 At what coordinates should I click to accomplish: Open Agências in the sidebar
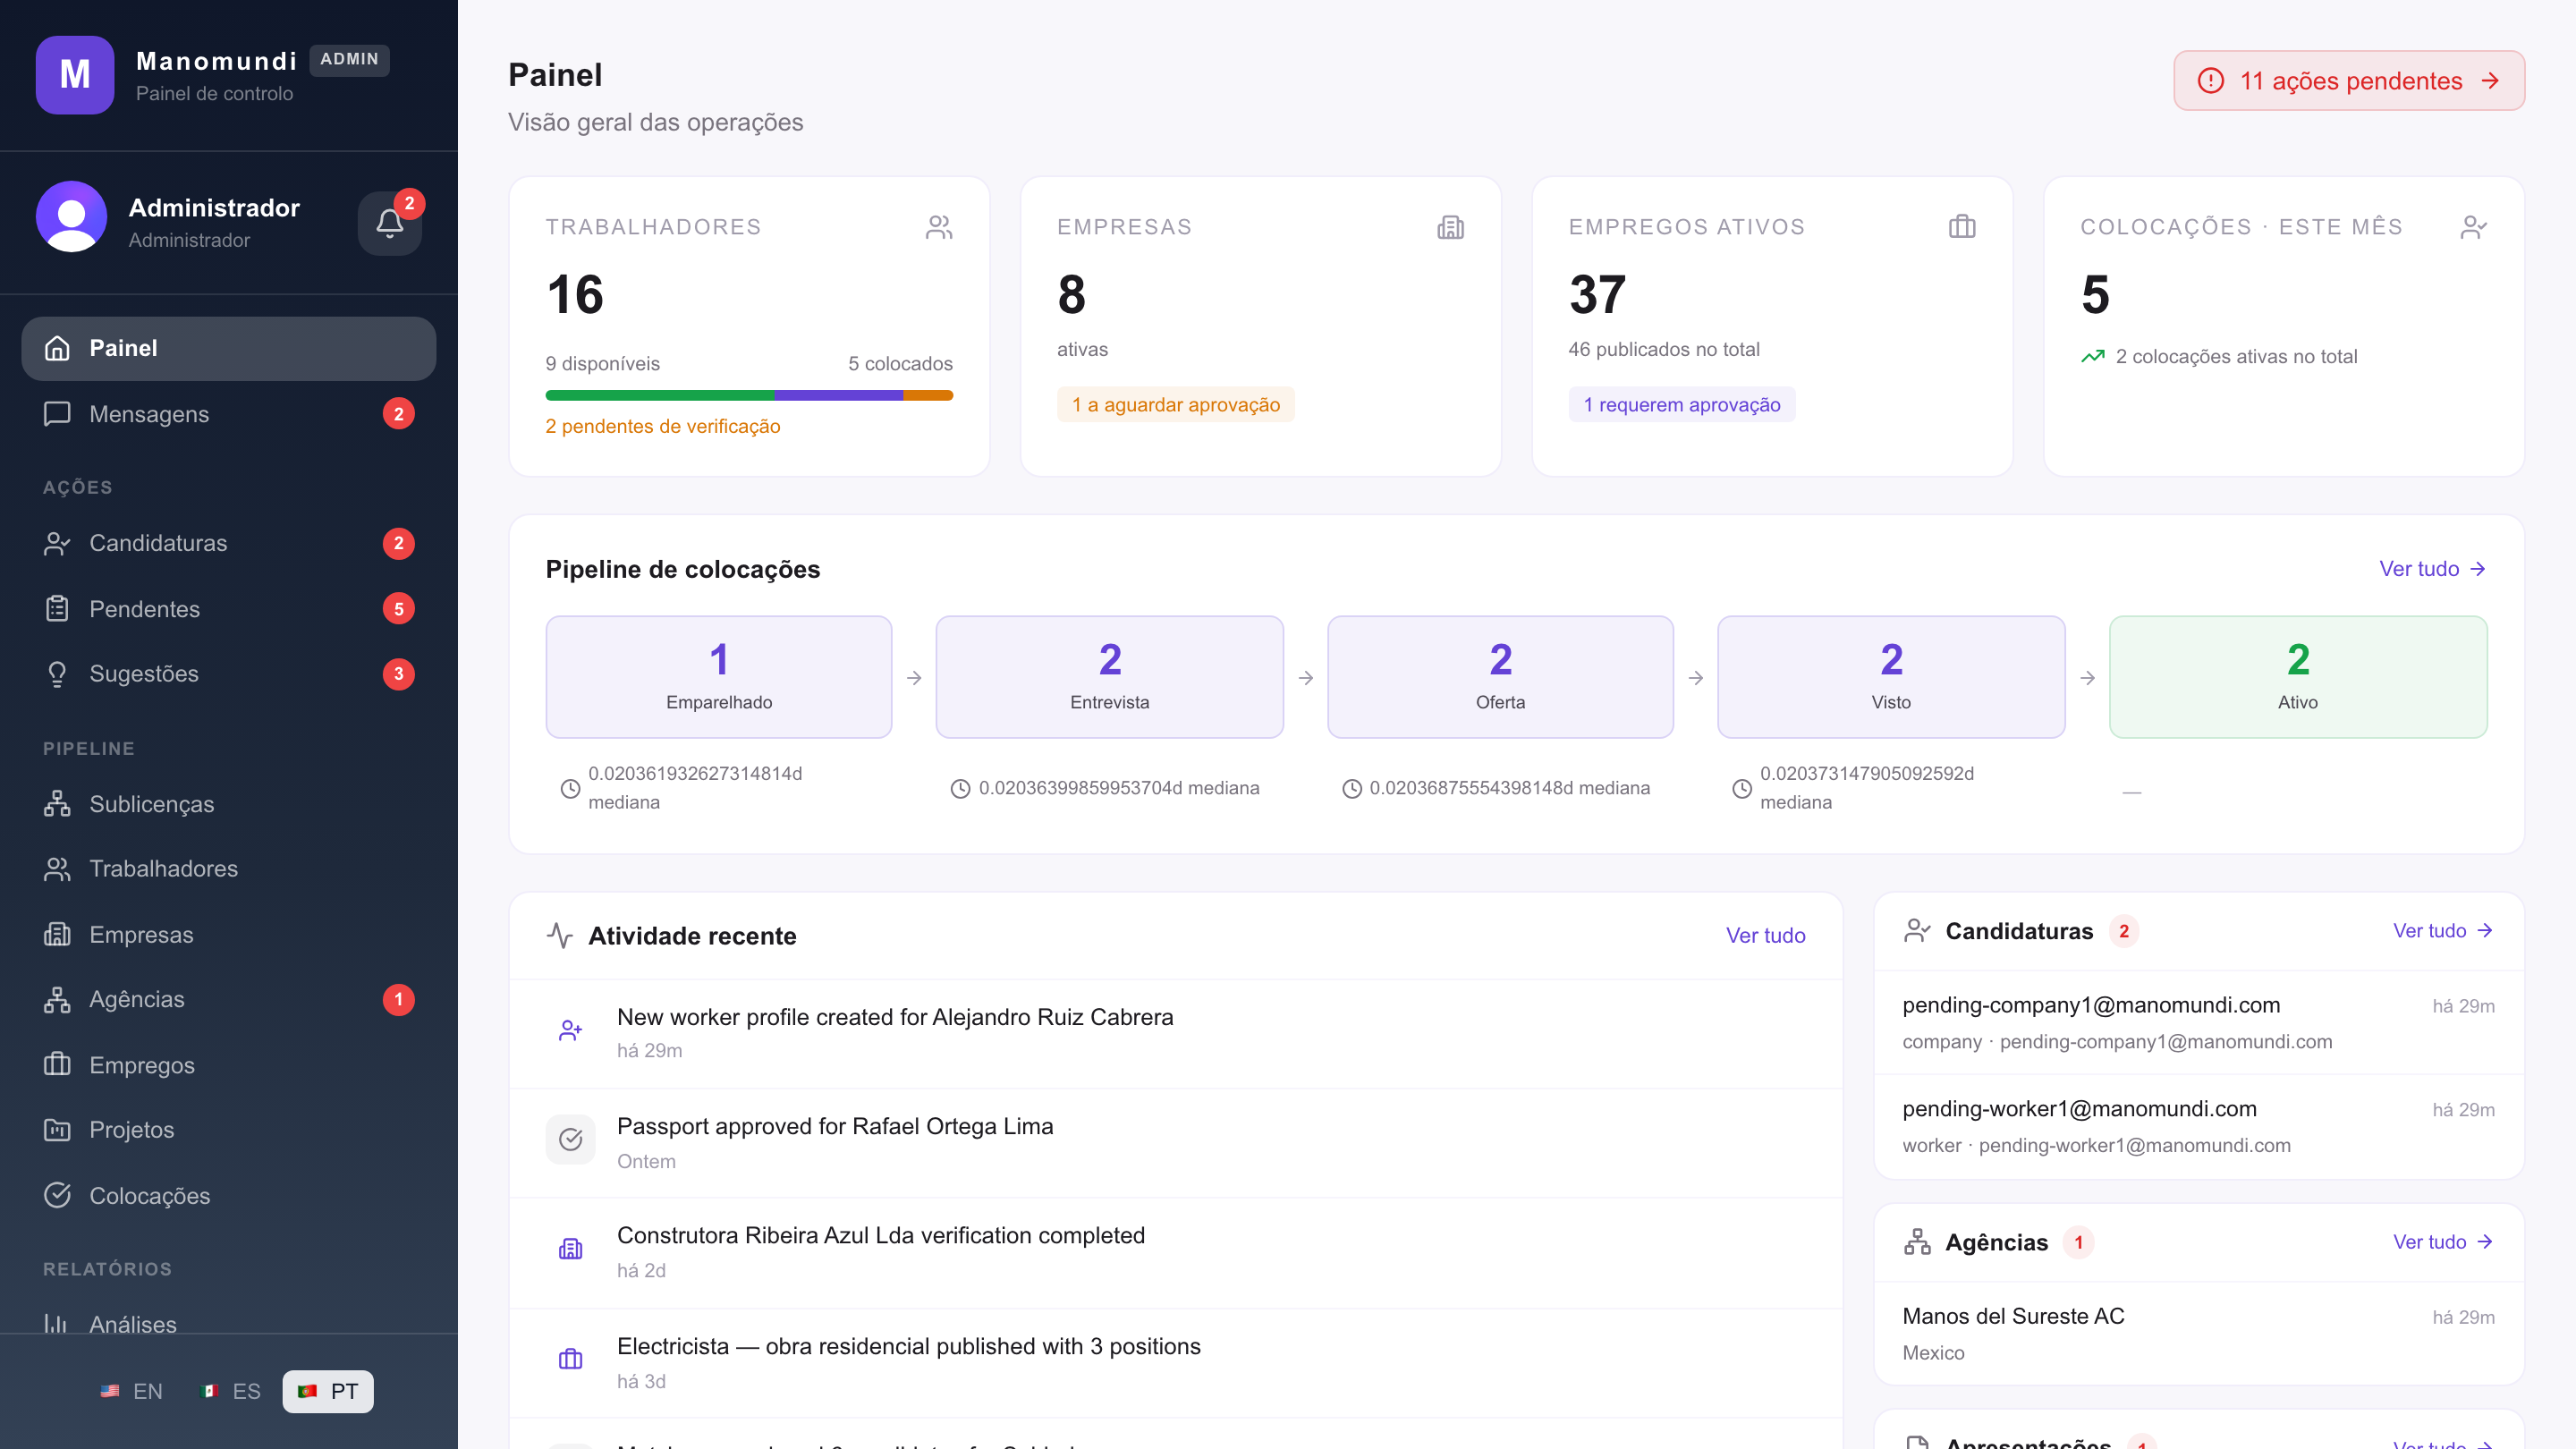click(229, 999)
